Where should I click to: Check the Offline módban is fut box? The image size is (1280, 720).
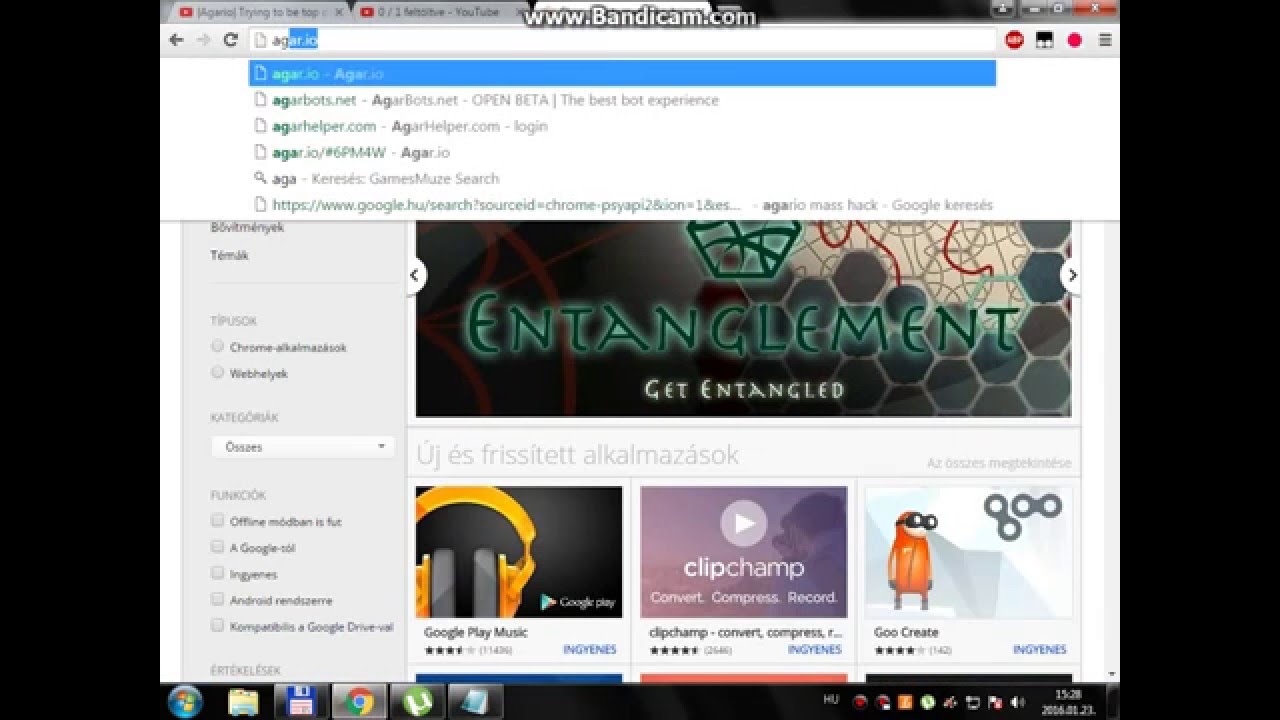click(217, 520)
